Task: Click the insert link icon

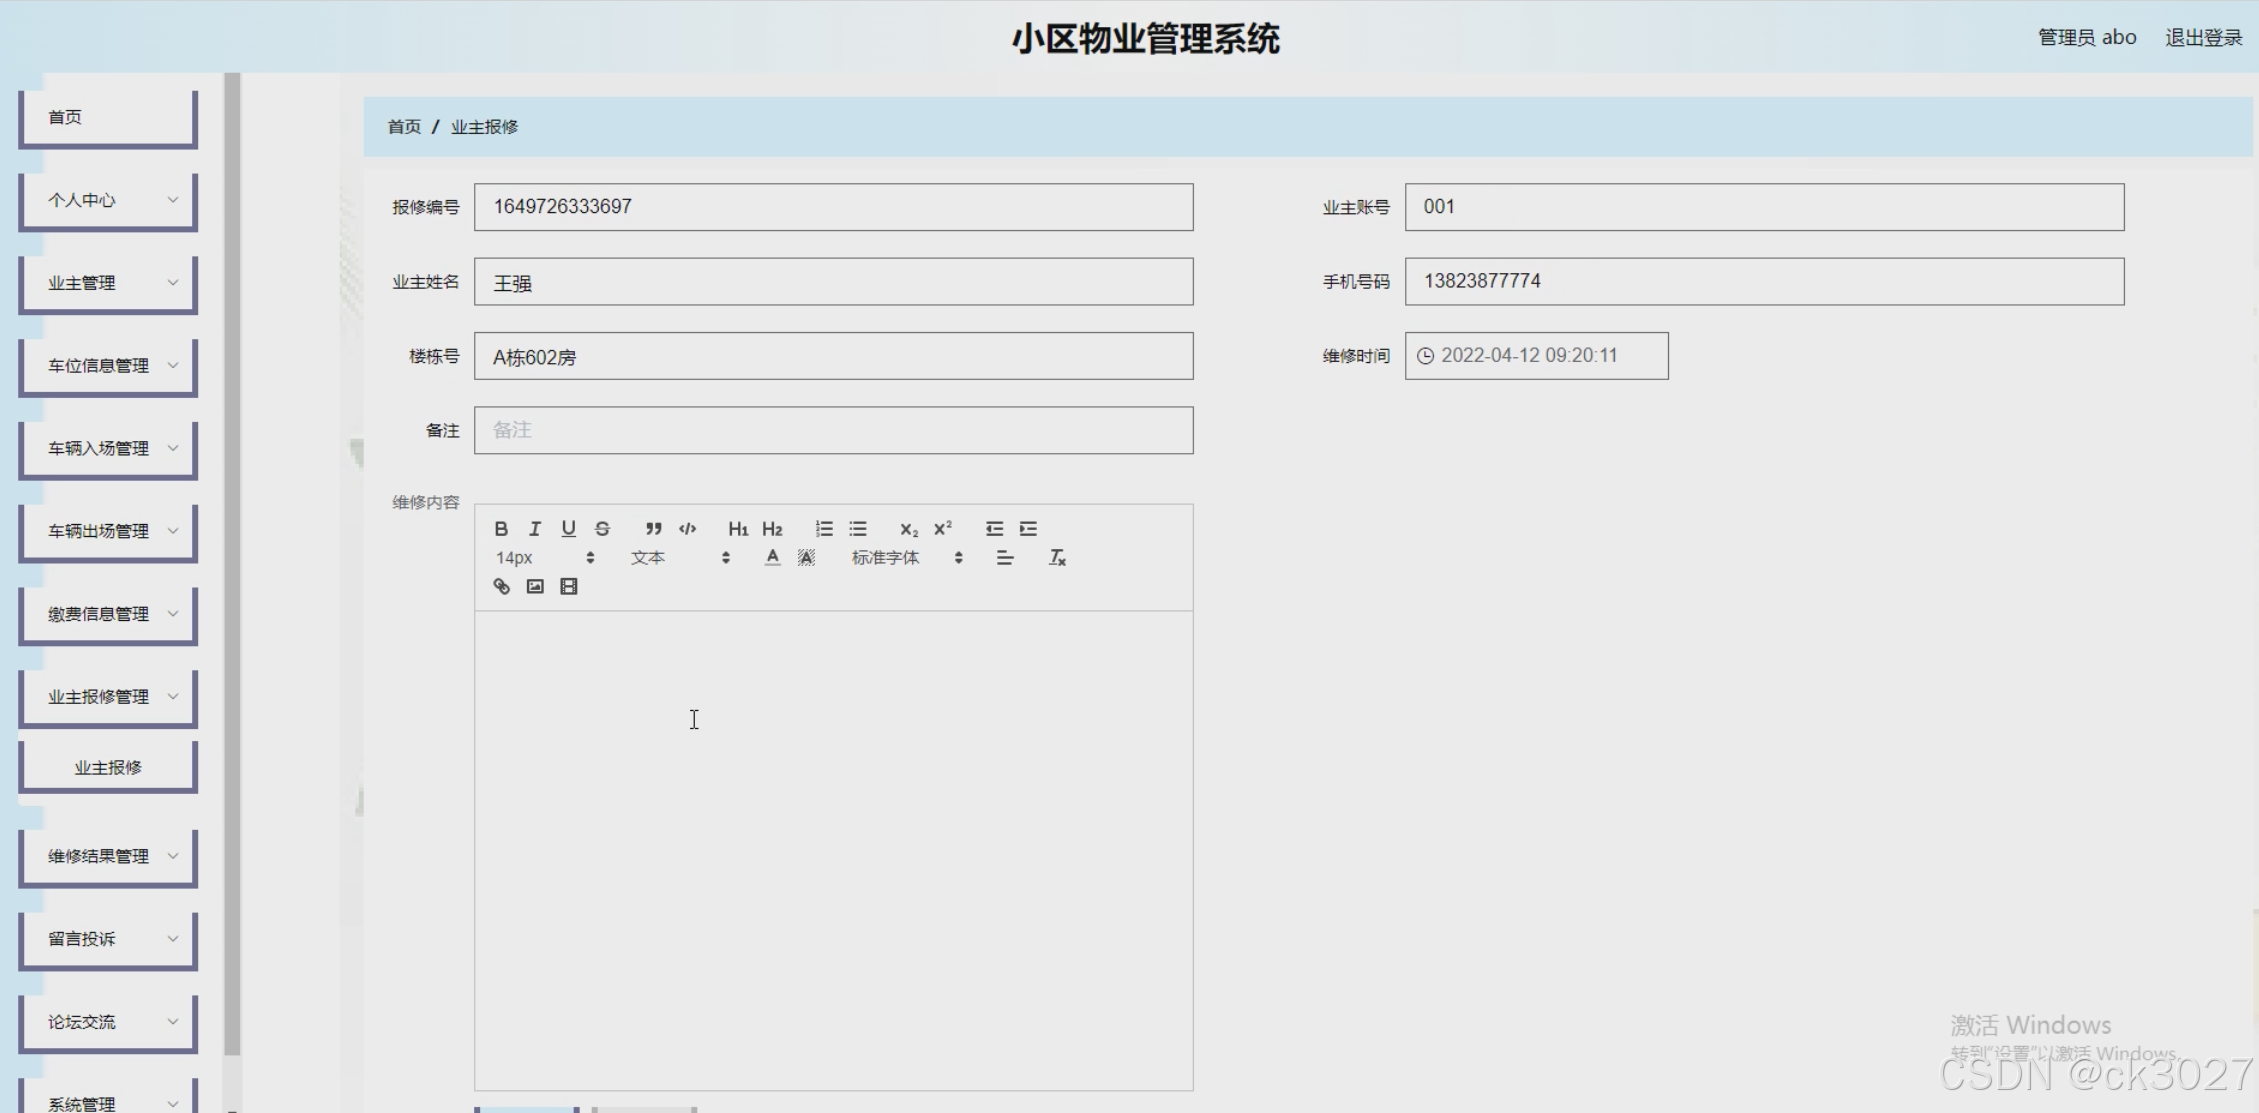Action: 502,587
